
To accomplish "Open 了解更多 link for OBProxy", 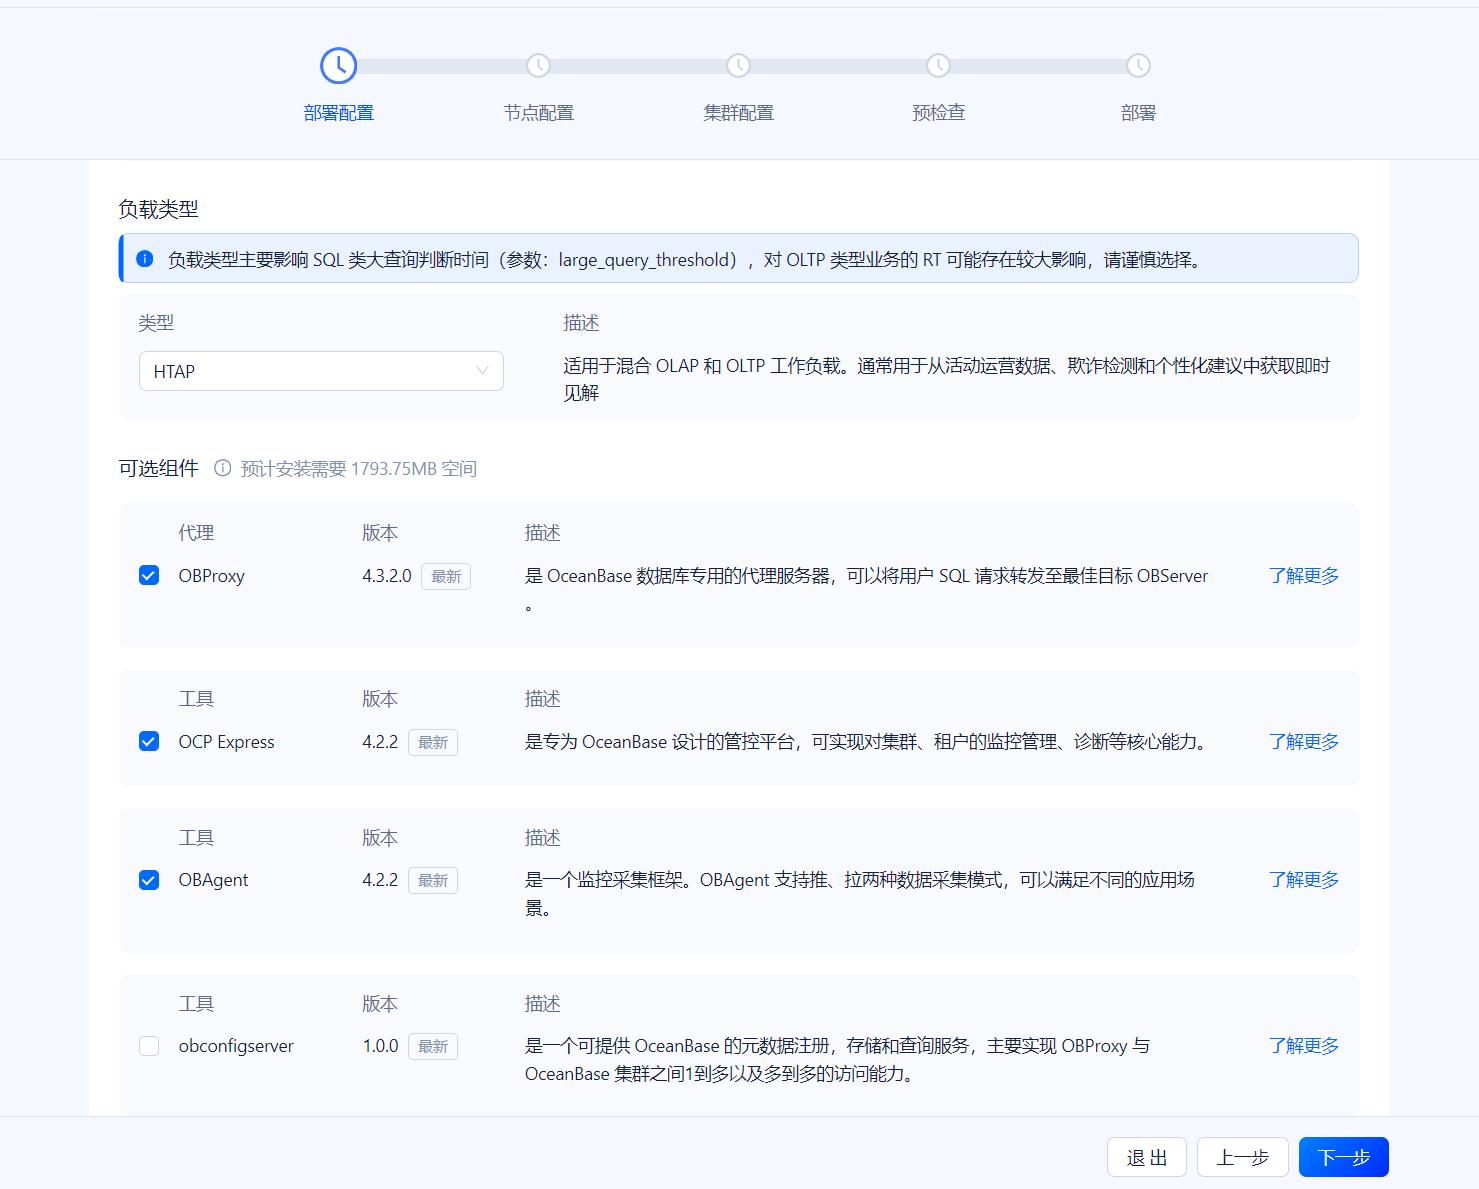I will click(x=1304, y=576).
